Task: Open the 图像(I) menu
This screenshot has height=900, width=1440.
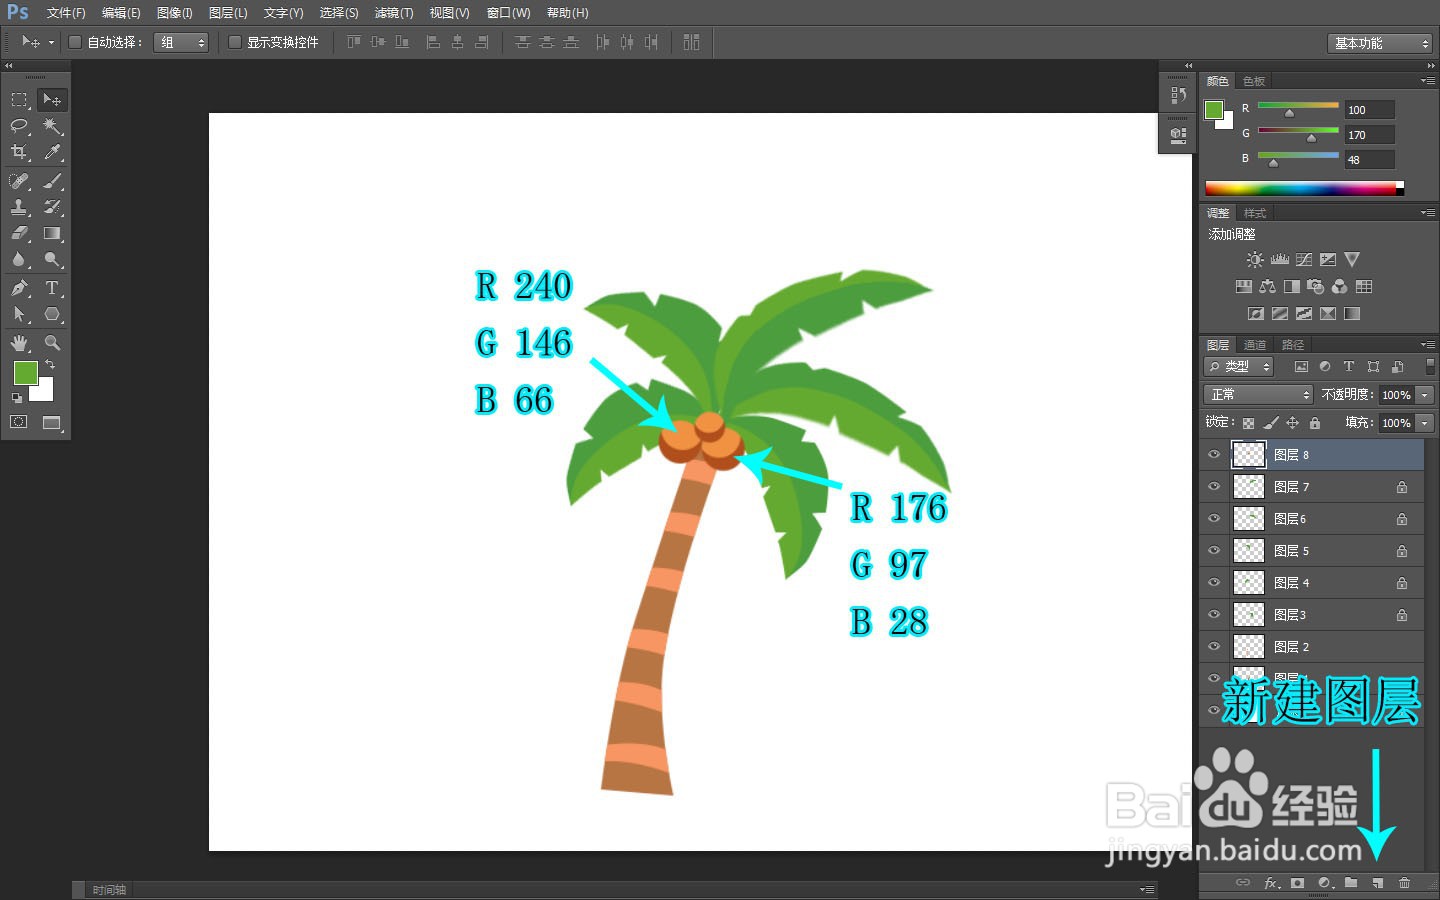Action: [x=175, y=13]
